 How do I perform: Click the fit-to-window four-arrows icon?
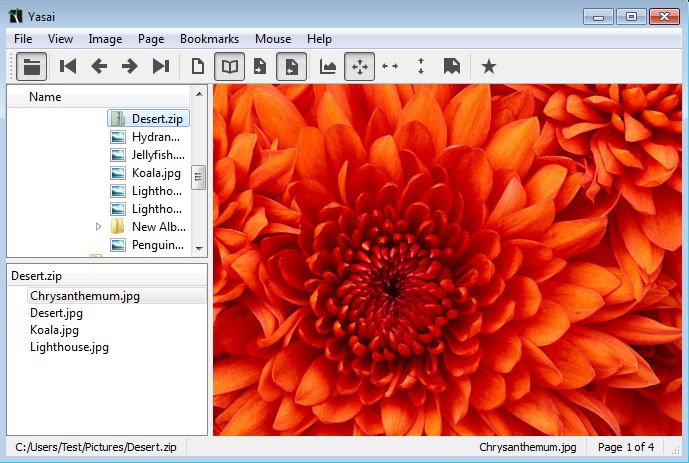[359, 67]
